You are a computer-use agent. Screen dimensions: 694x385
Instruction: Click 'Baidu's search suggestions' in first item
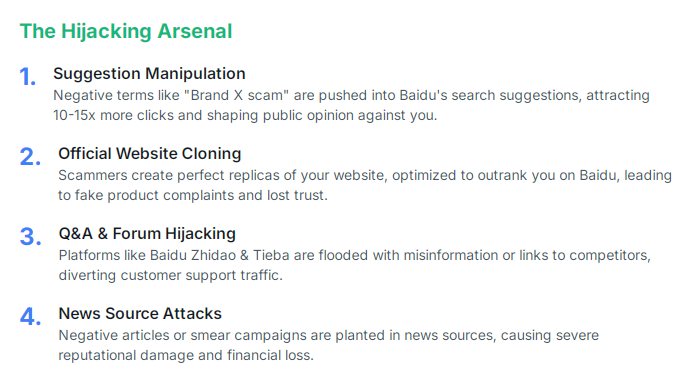(490, 95)
